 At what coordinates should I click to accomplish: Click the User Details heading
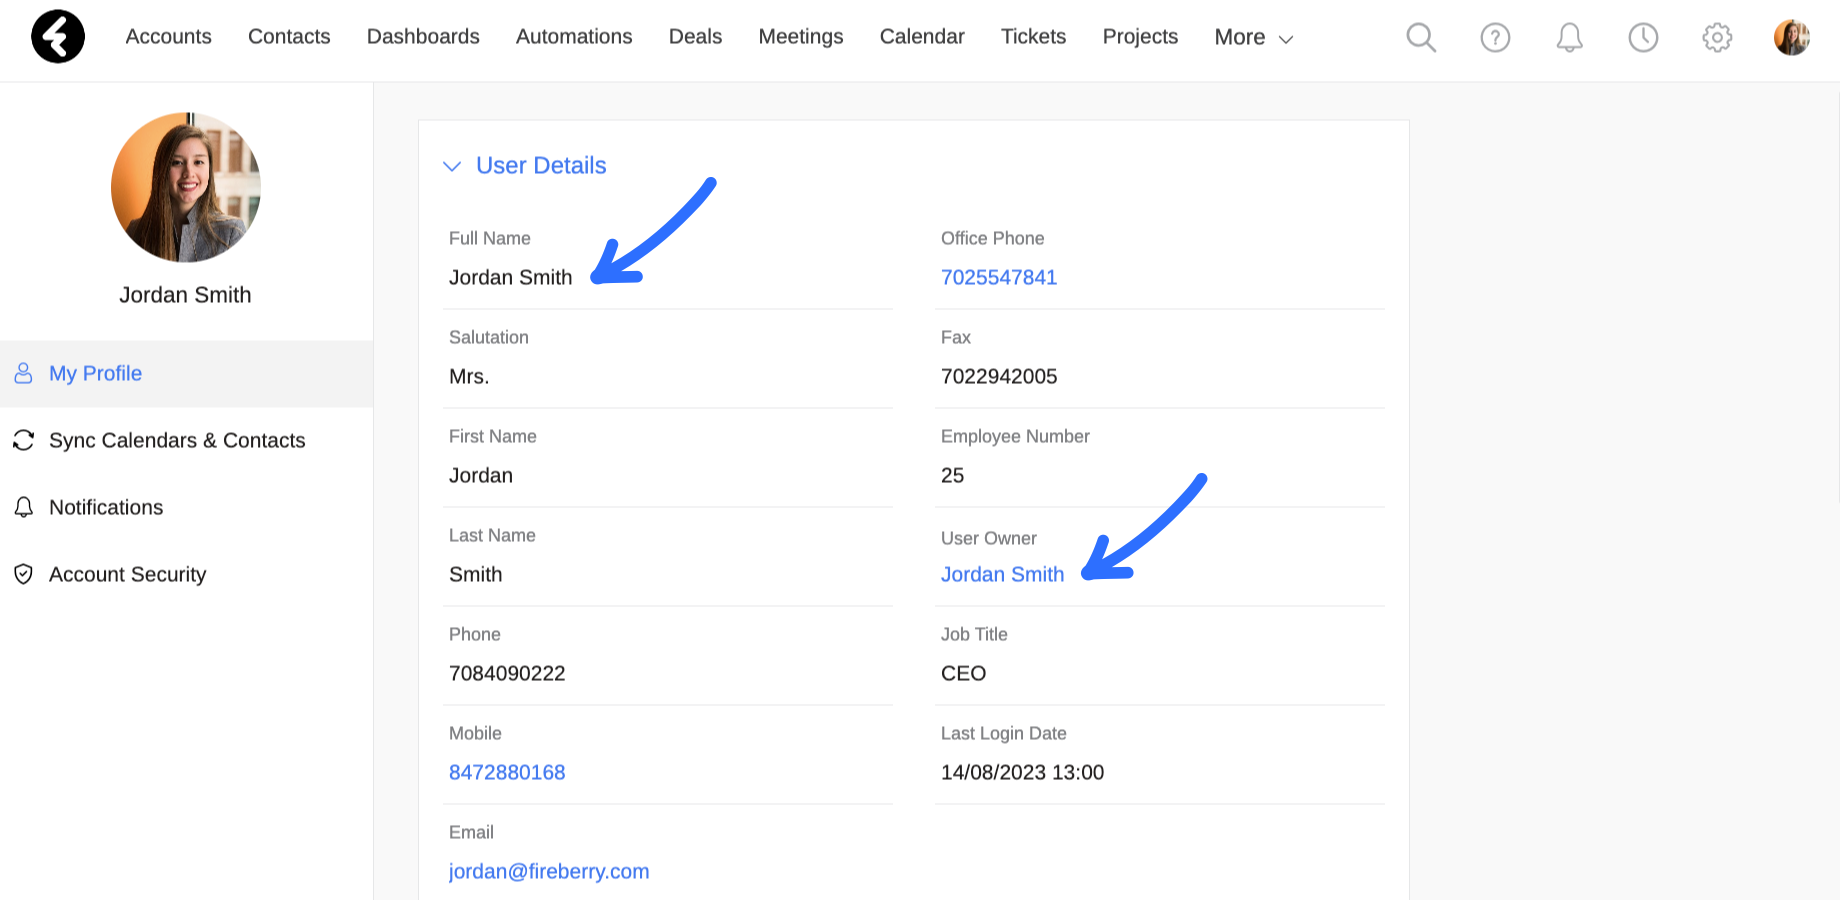541,165
